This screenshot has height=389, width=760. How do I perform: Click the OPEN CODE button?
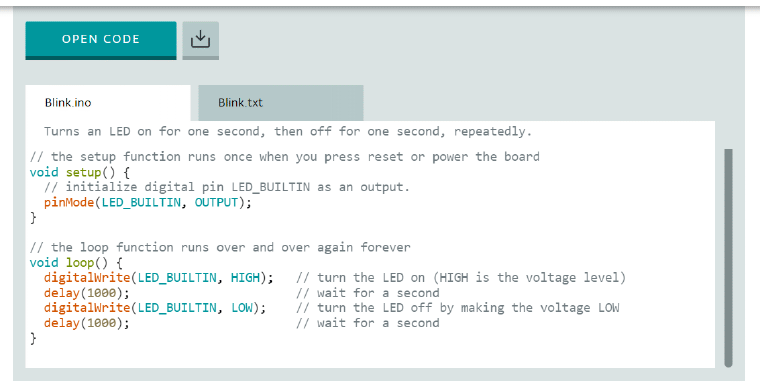point(101,40)
